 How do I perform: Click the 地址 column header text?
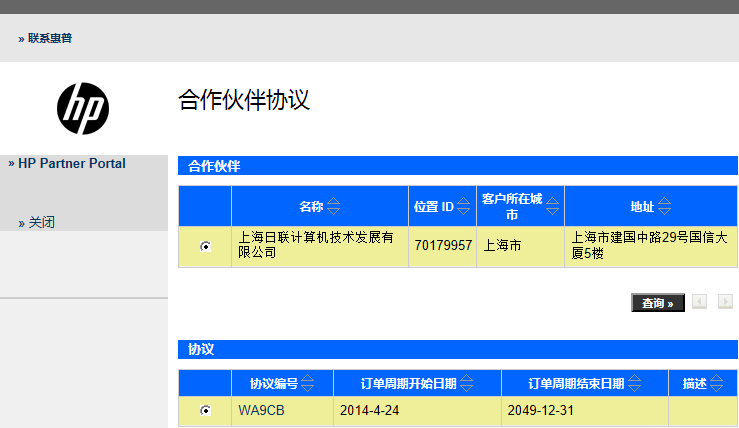pyautogui.click(x=642, y=206)
